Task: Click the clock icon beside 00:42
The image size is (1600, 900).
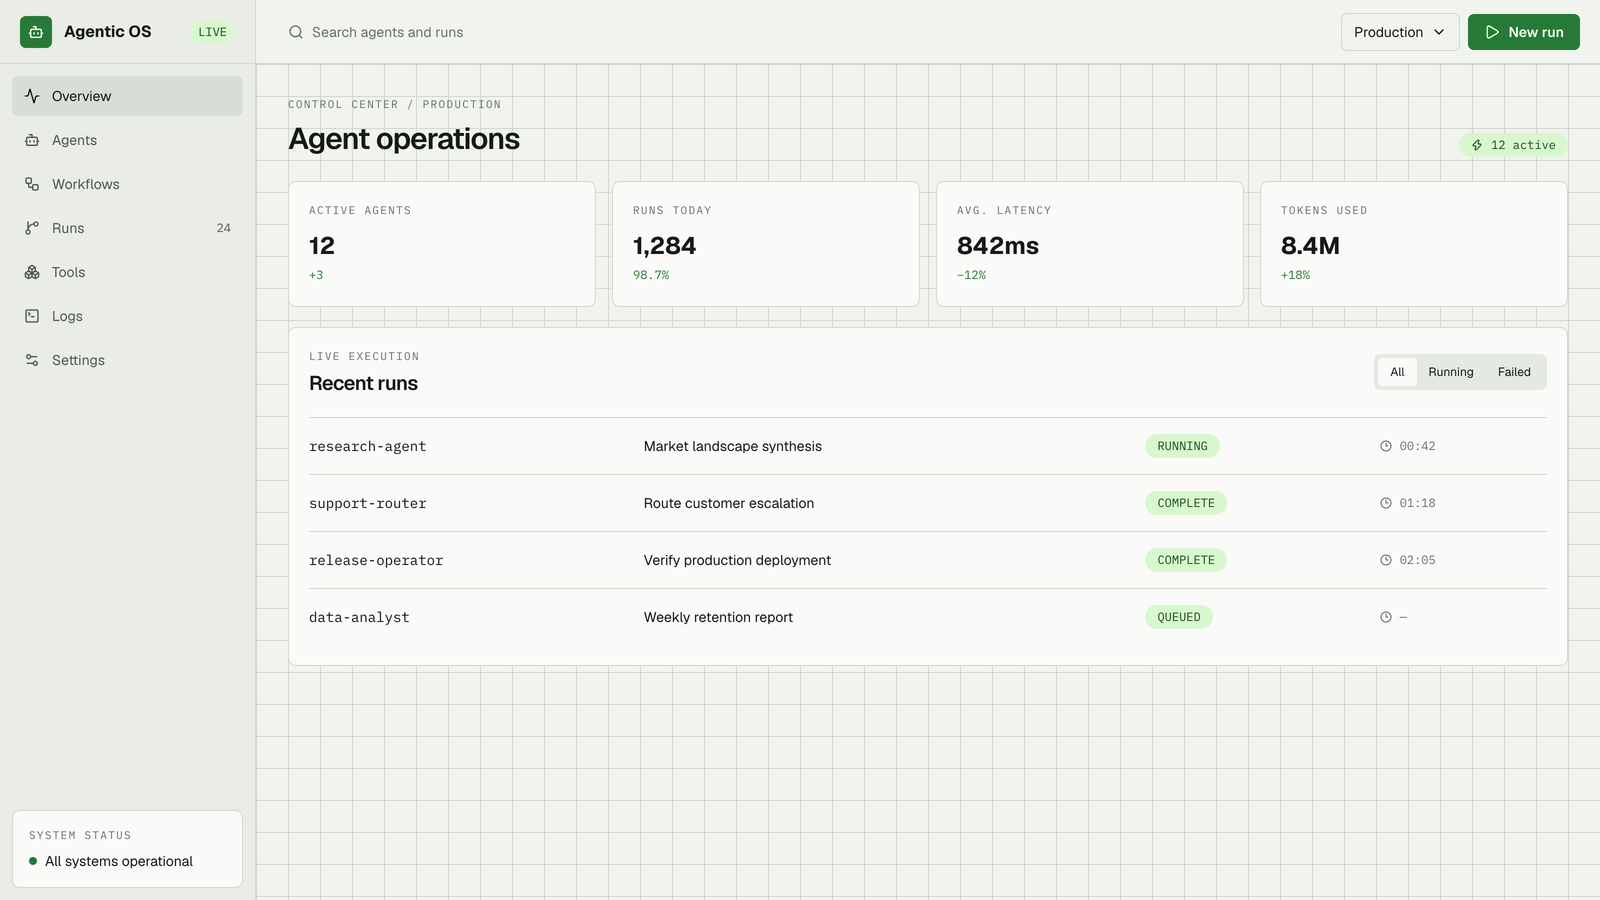Action: click(x=1386, y=446)
